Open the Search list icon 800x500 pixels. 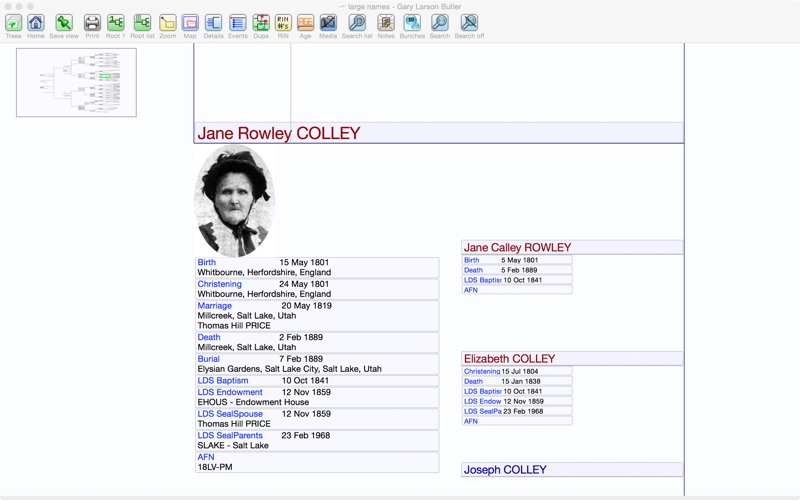coord(357,23)
